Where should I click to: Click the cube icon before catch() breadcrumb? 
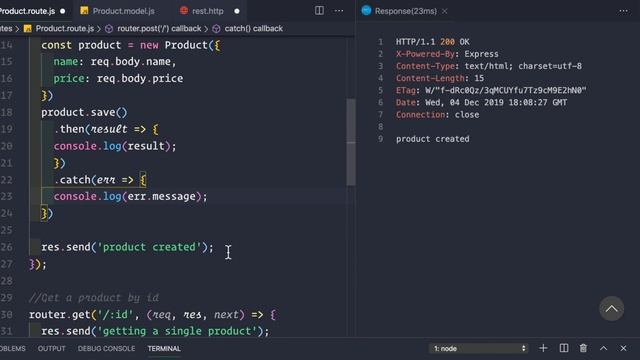click(x=216, y=29)
